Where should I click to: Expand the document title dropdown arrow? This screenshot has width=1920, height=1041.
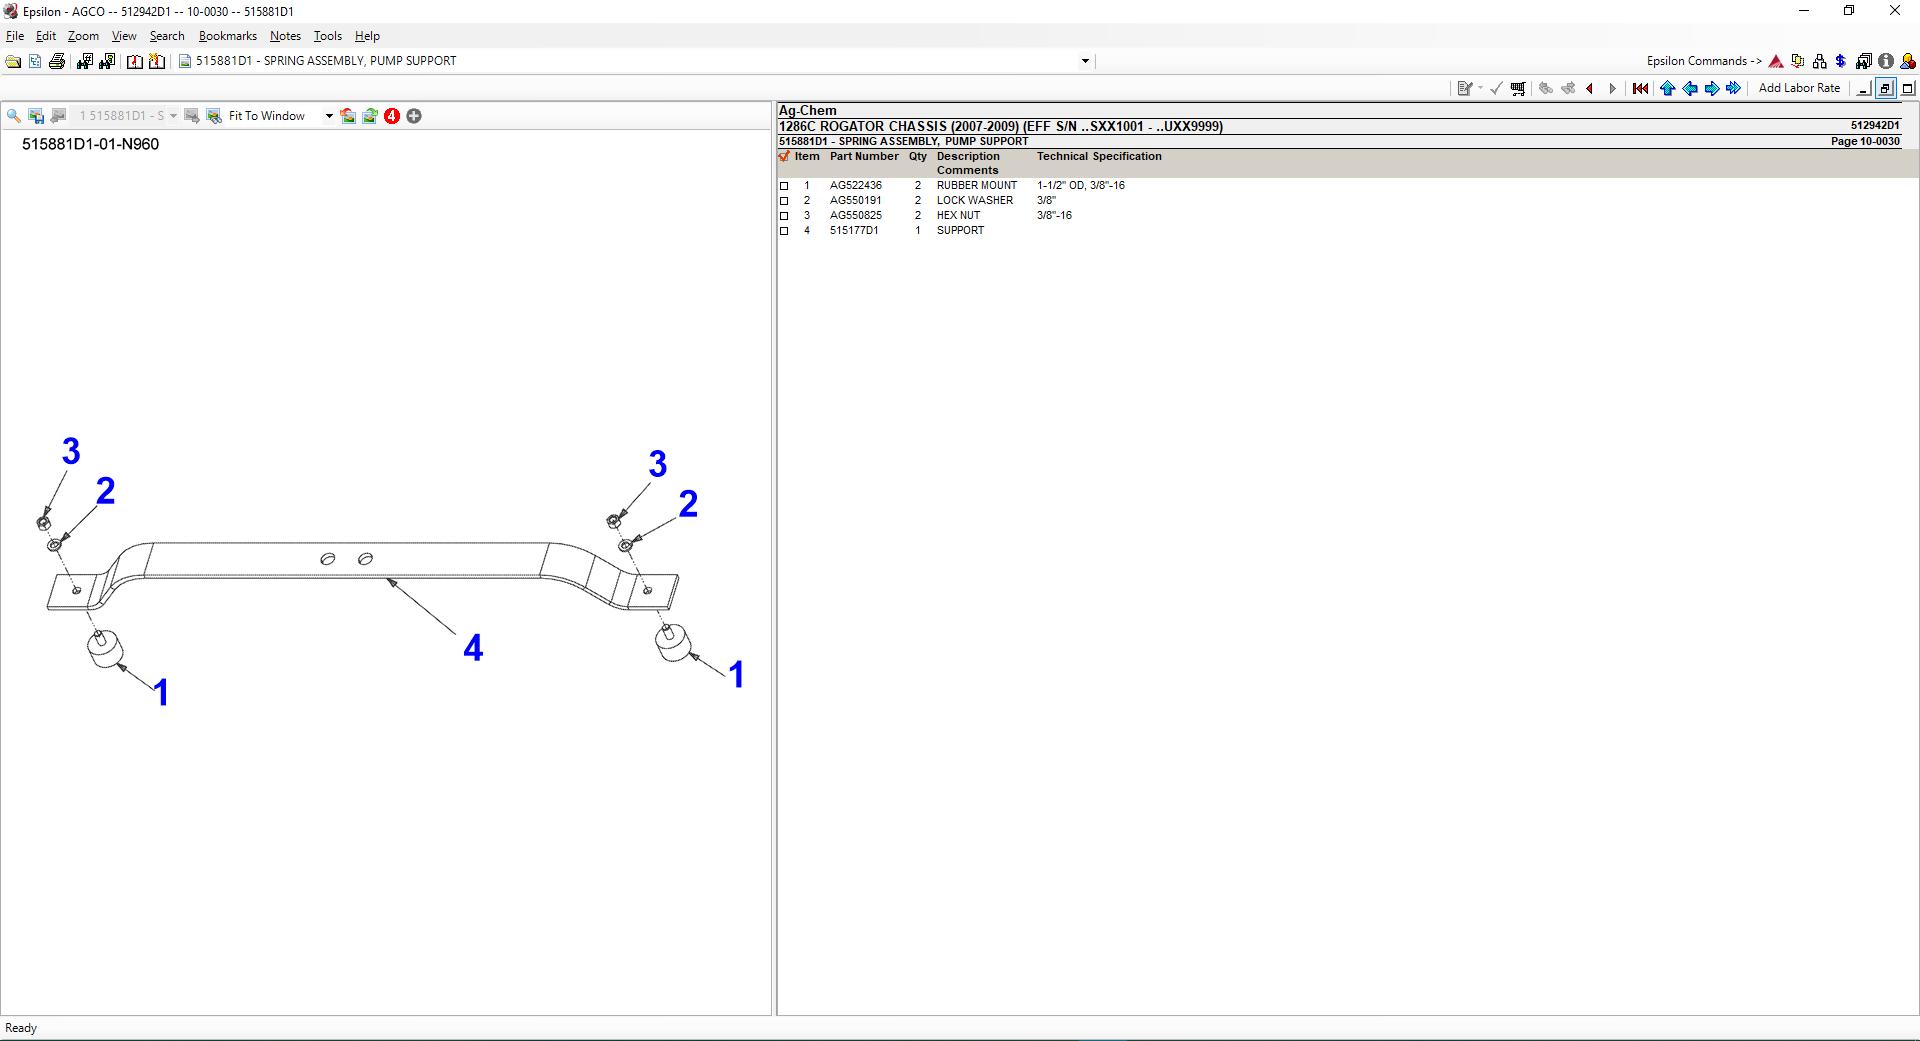1085,61
